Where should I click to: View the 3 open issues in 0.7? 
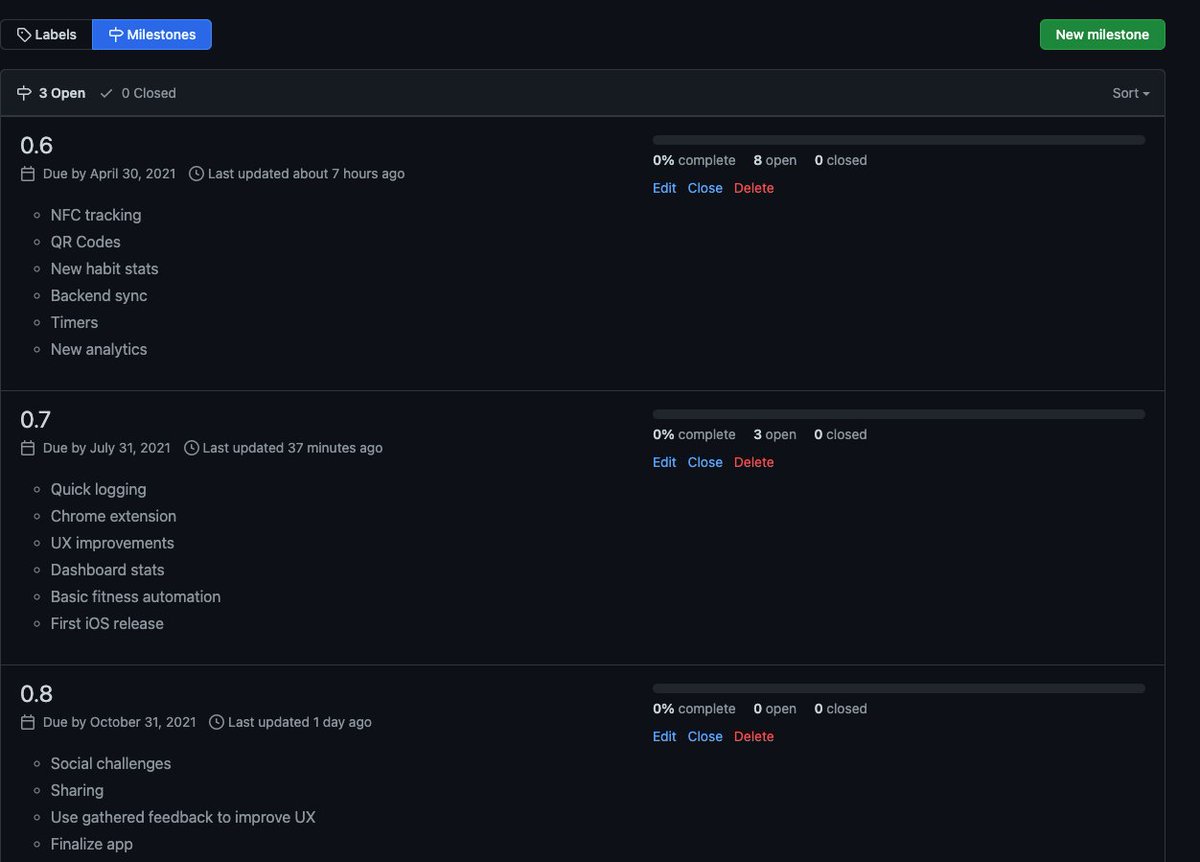(x=775, y=434)
